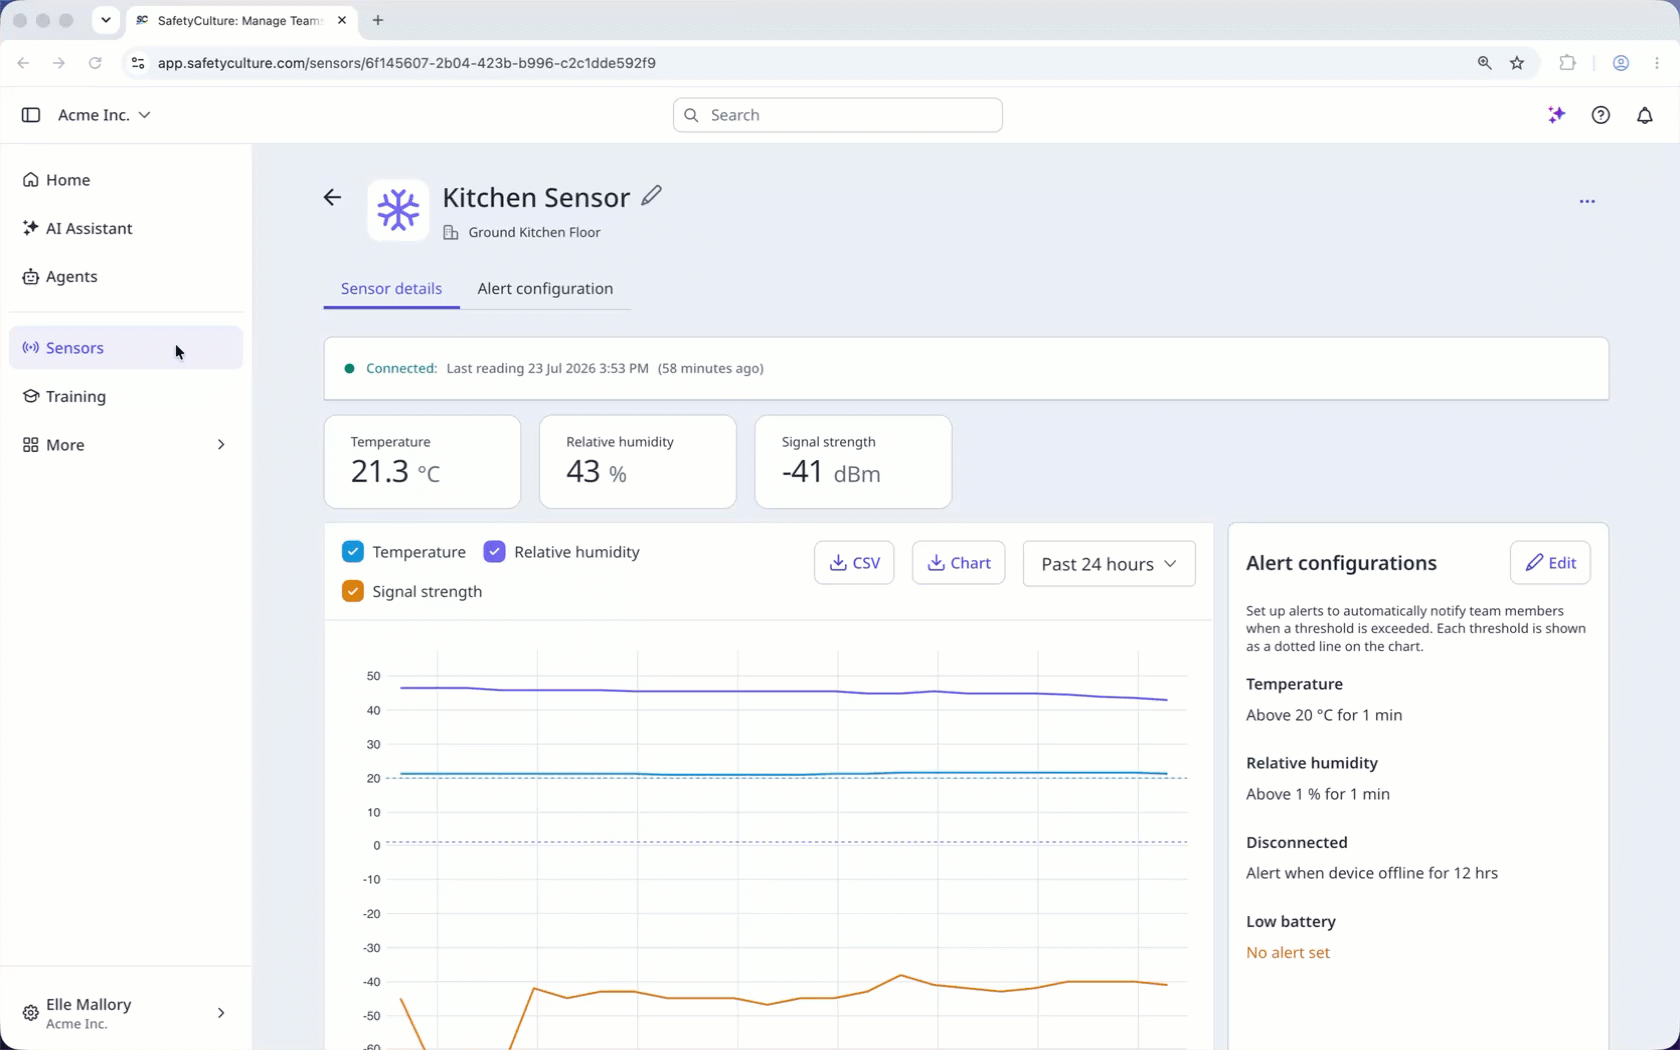The image size is (1680, 1050).
Task: Toggle the Signal strength checkbox
Action: (x=352, y=591)
